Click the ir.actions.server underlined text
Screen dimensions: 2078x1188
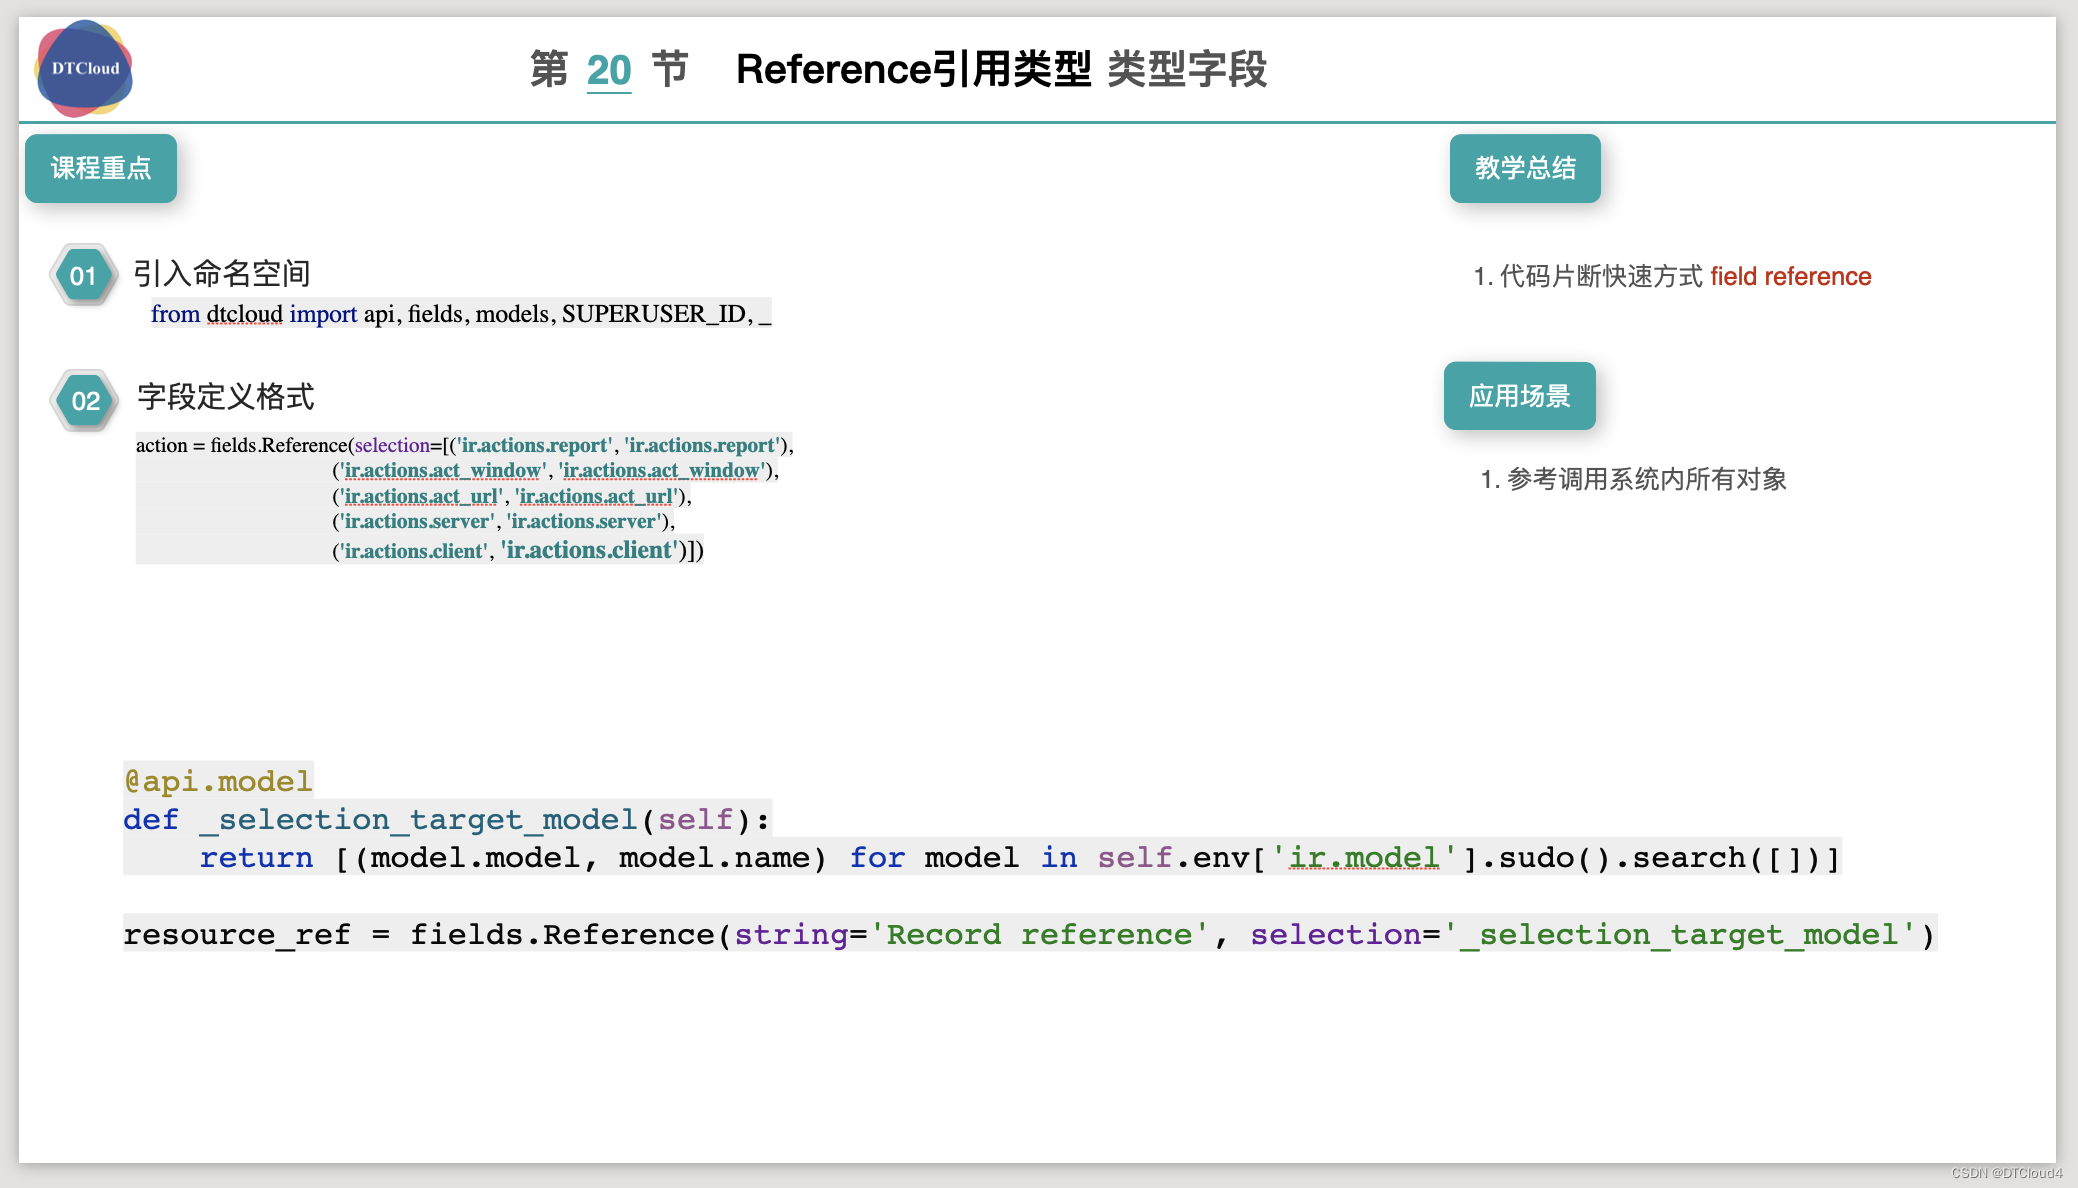coord(418,521)
